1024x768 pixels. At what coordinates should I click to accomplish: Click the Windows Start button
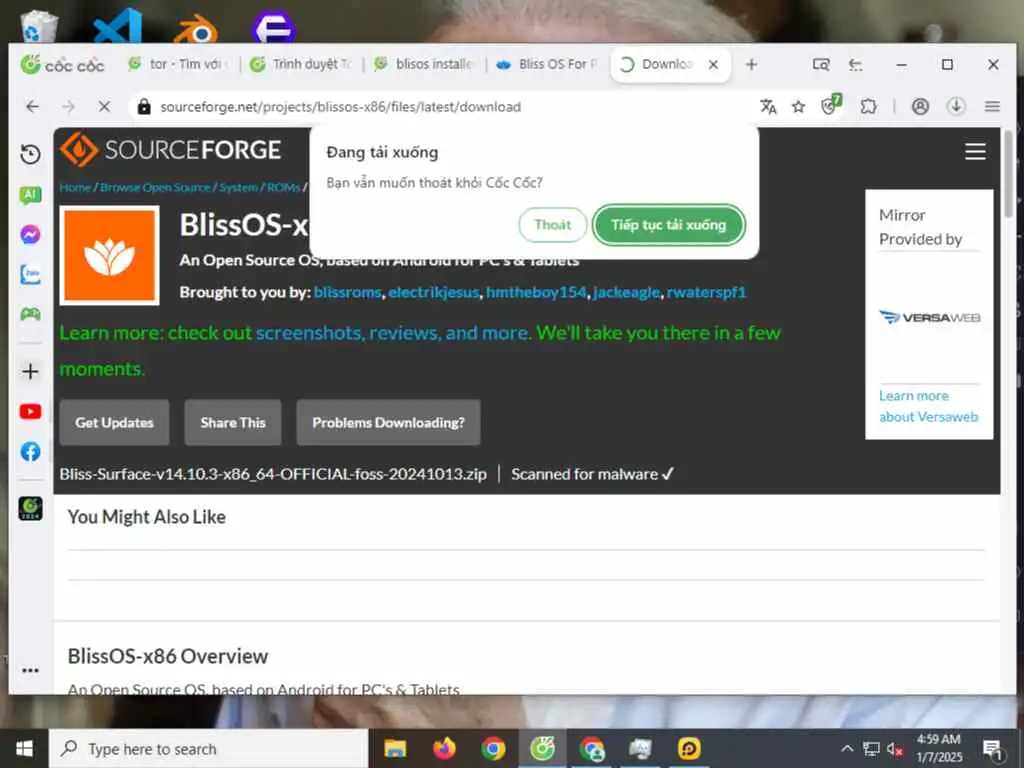(x=24, y=748)
